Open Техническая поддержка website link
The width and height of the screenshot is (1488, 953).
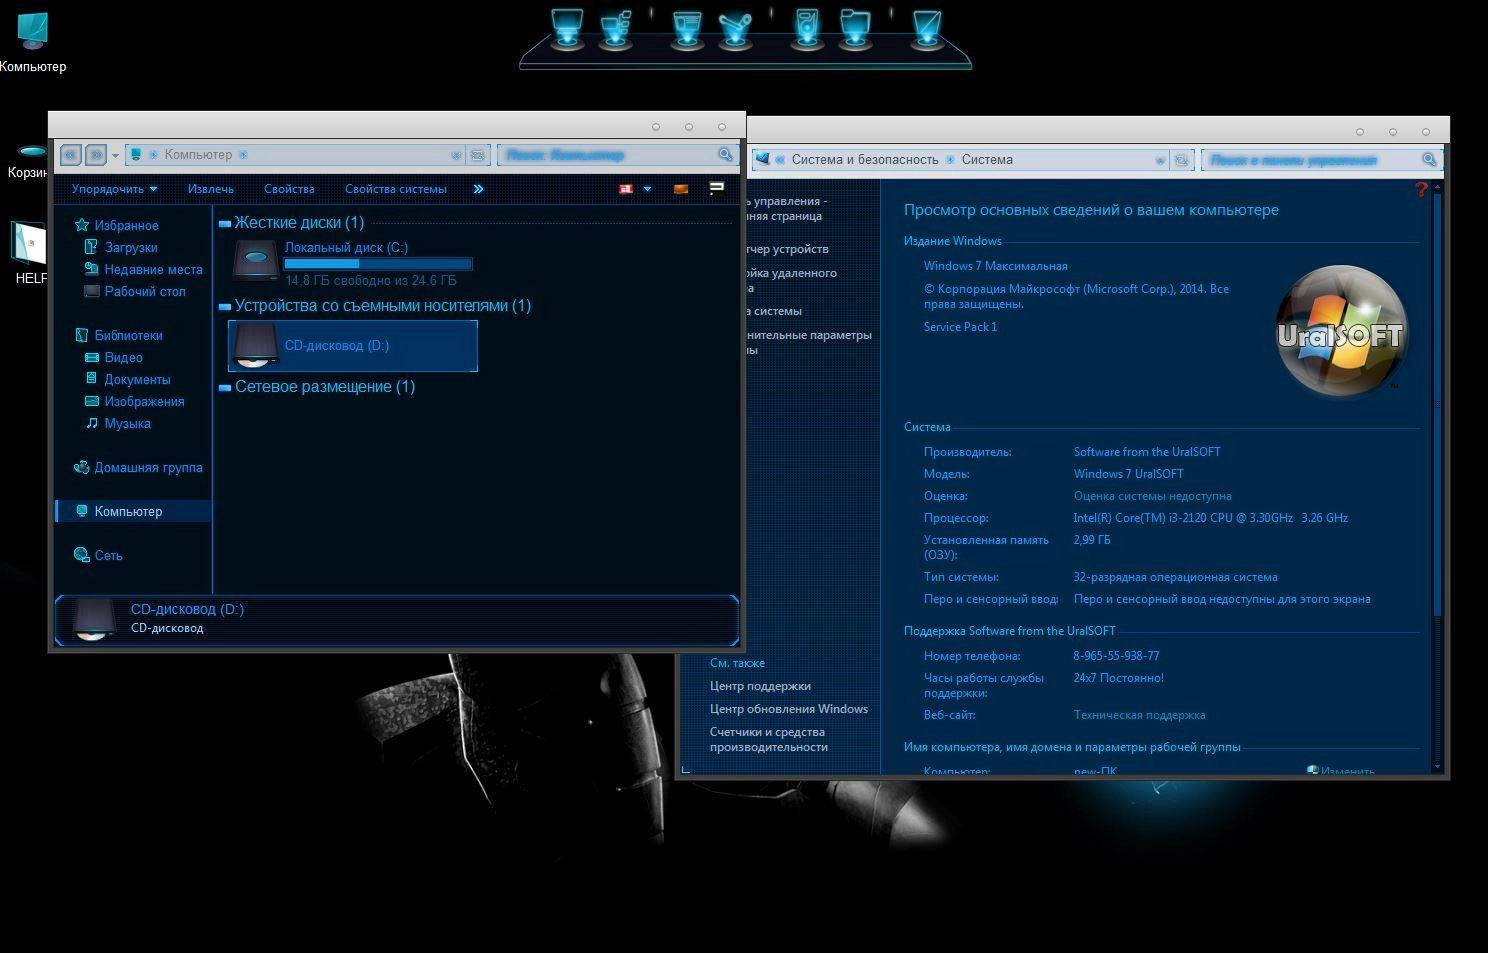[x=1139, y=715]
